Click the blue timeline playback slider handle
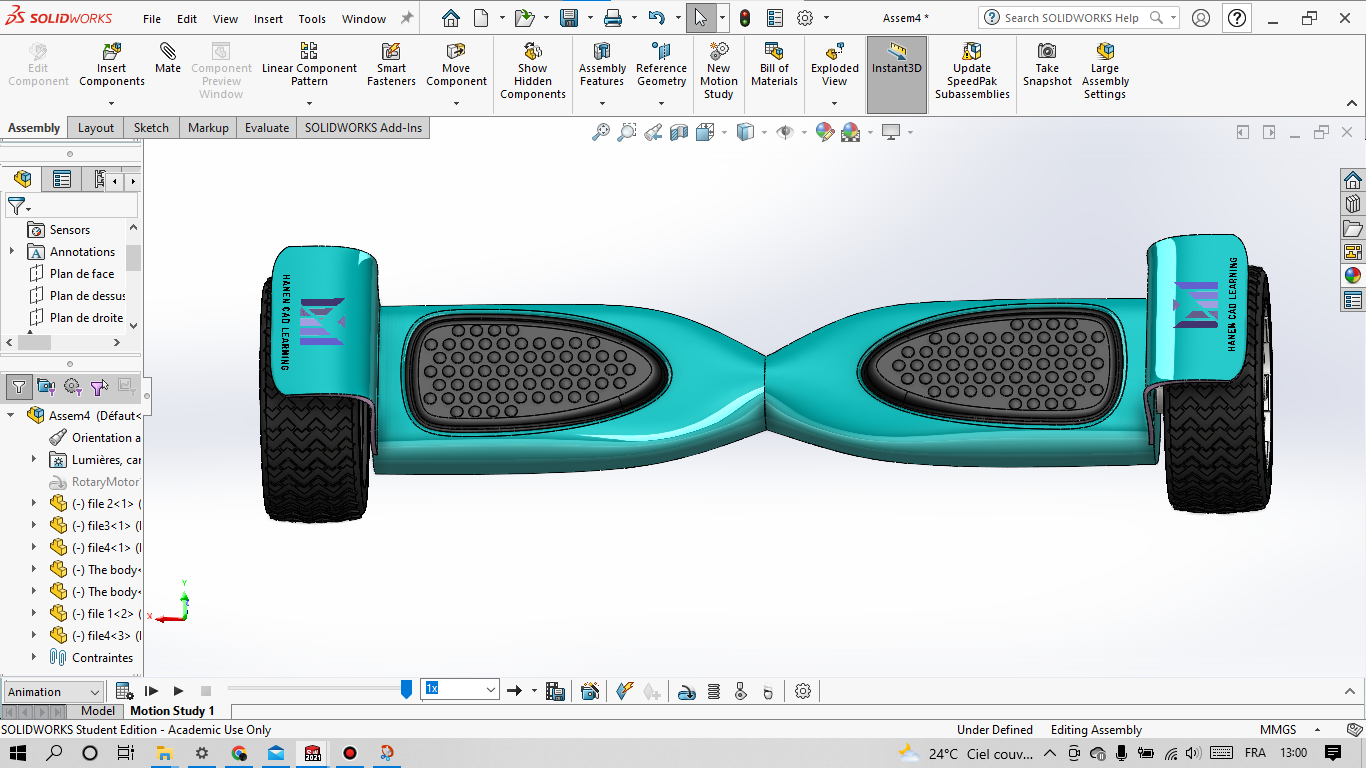The height and width of the screenshot is (768, 1366). pyautogui.click(x=406, y=689)
